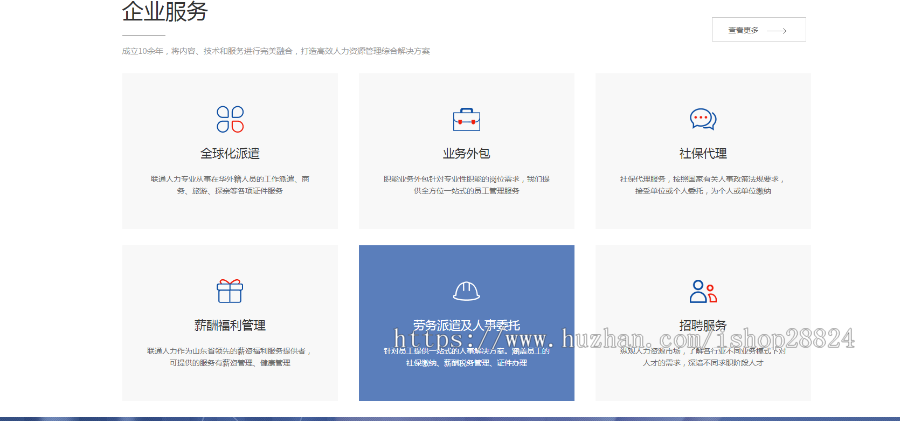Click the arrow inside the 查看更多 button
This screenshot has height=421, width=900.
(785, 31)
